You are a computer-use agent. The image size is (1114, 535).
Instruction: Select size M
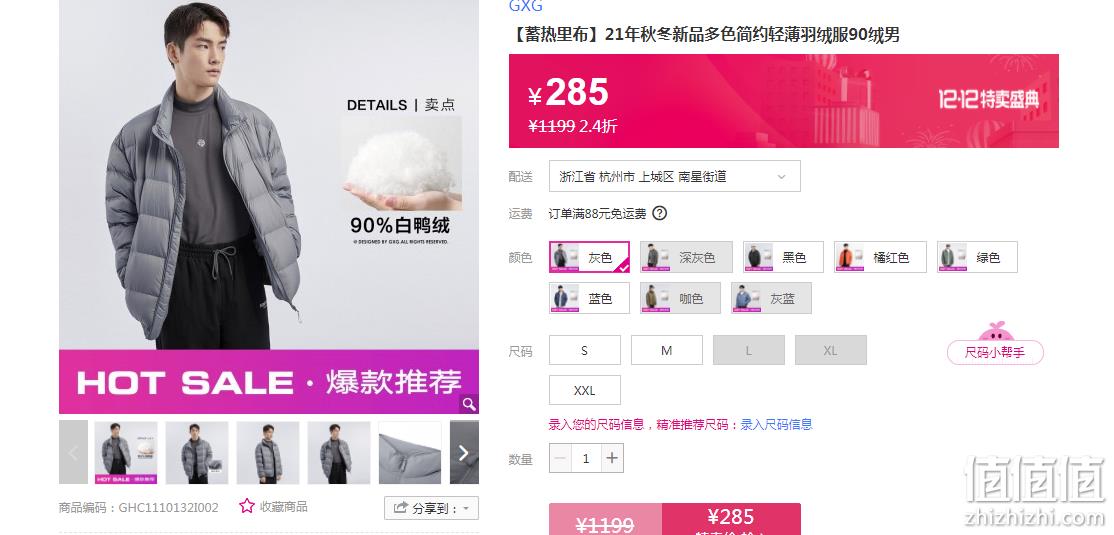click(666, 350)
